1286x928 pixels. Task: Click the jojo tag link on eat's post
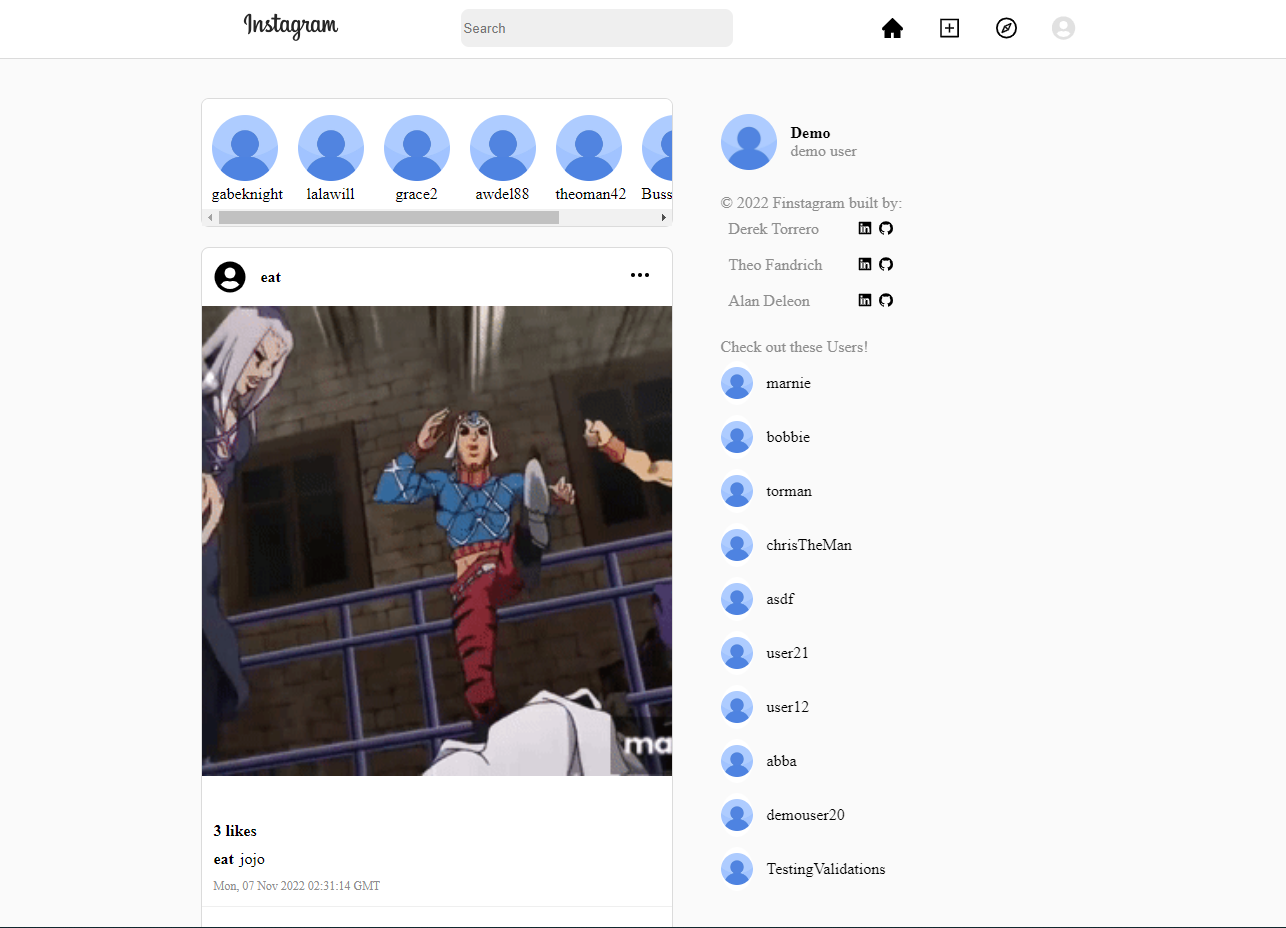tap(252, 859)
